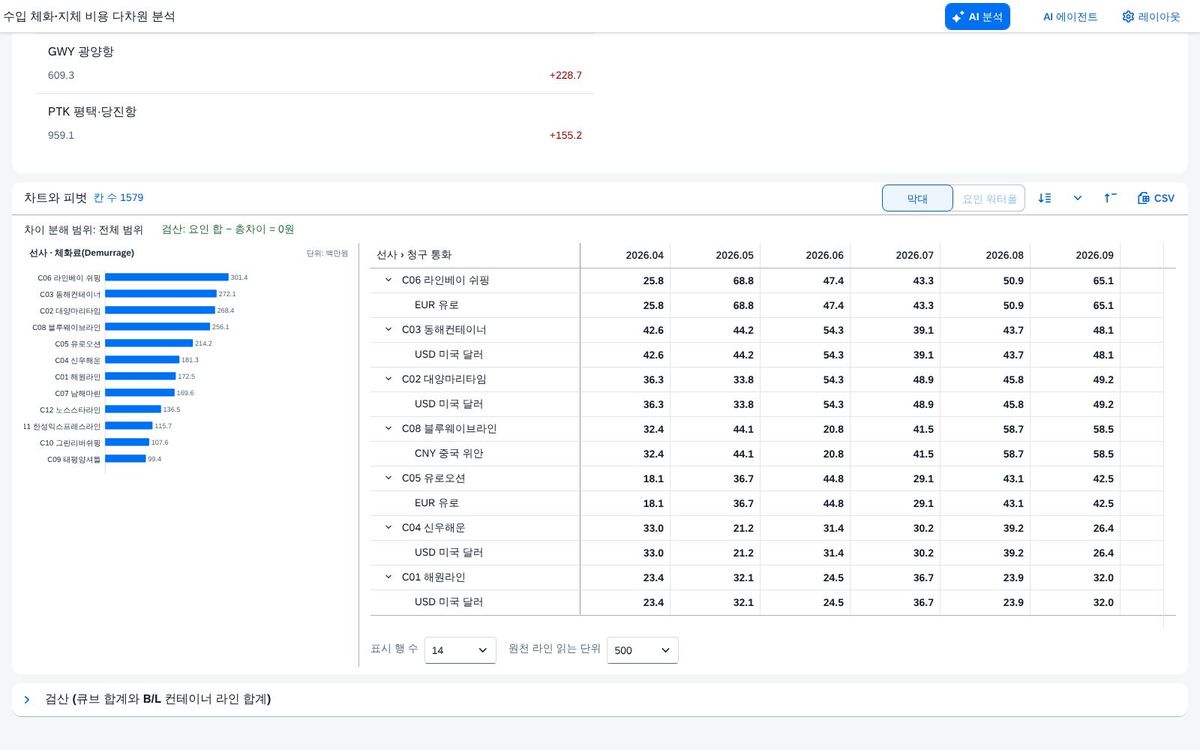Open the 표시 행 수 dropdown
This screenshot has height=750, width=1200.
[460, 650]
